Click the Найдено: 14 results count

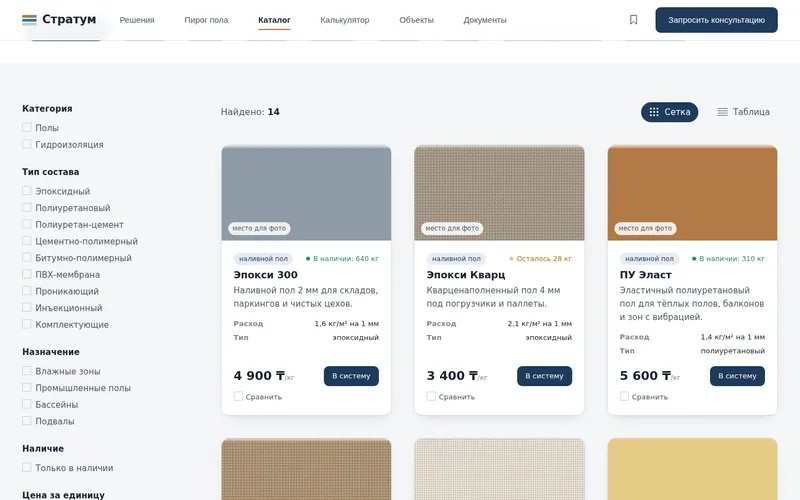pos(250,112)
